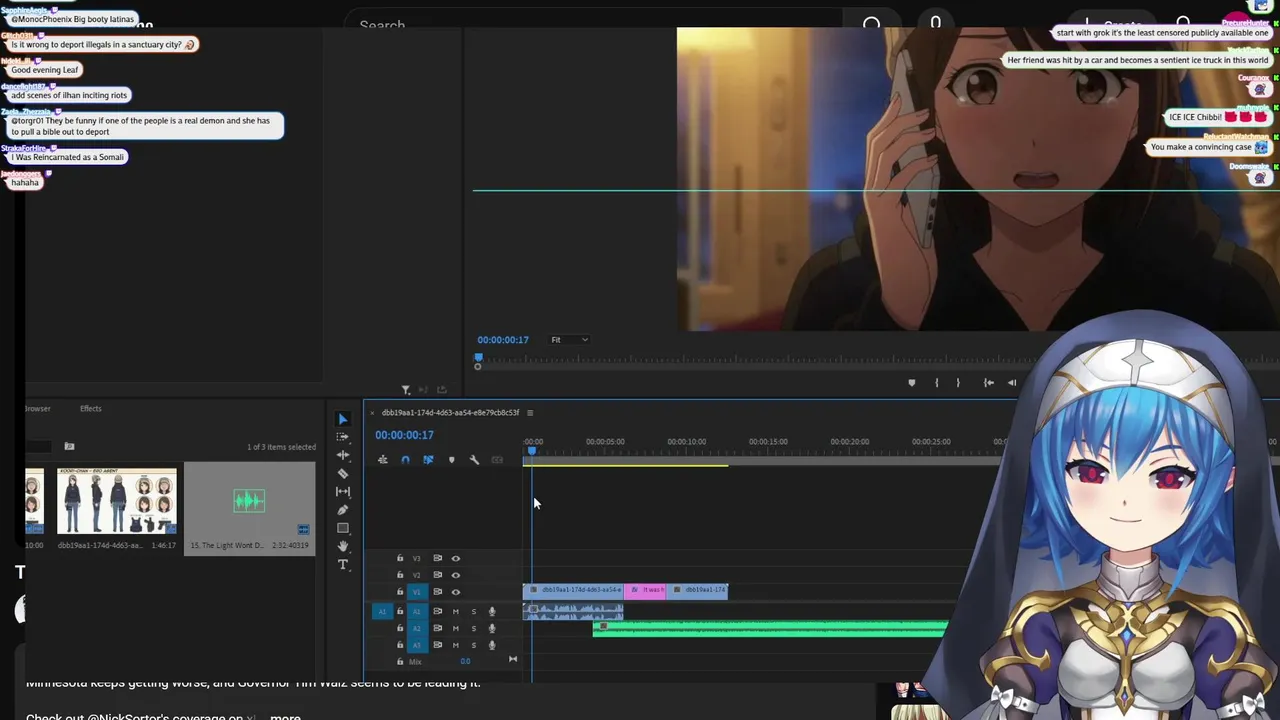Mute audio track A3

click(456, 645)
